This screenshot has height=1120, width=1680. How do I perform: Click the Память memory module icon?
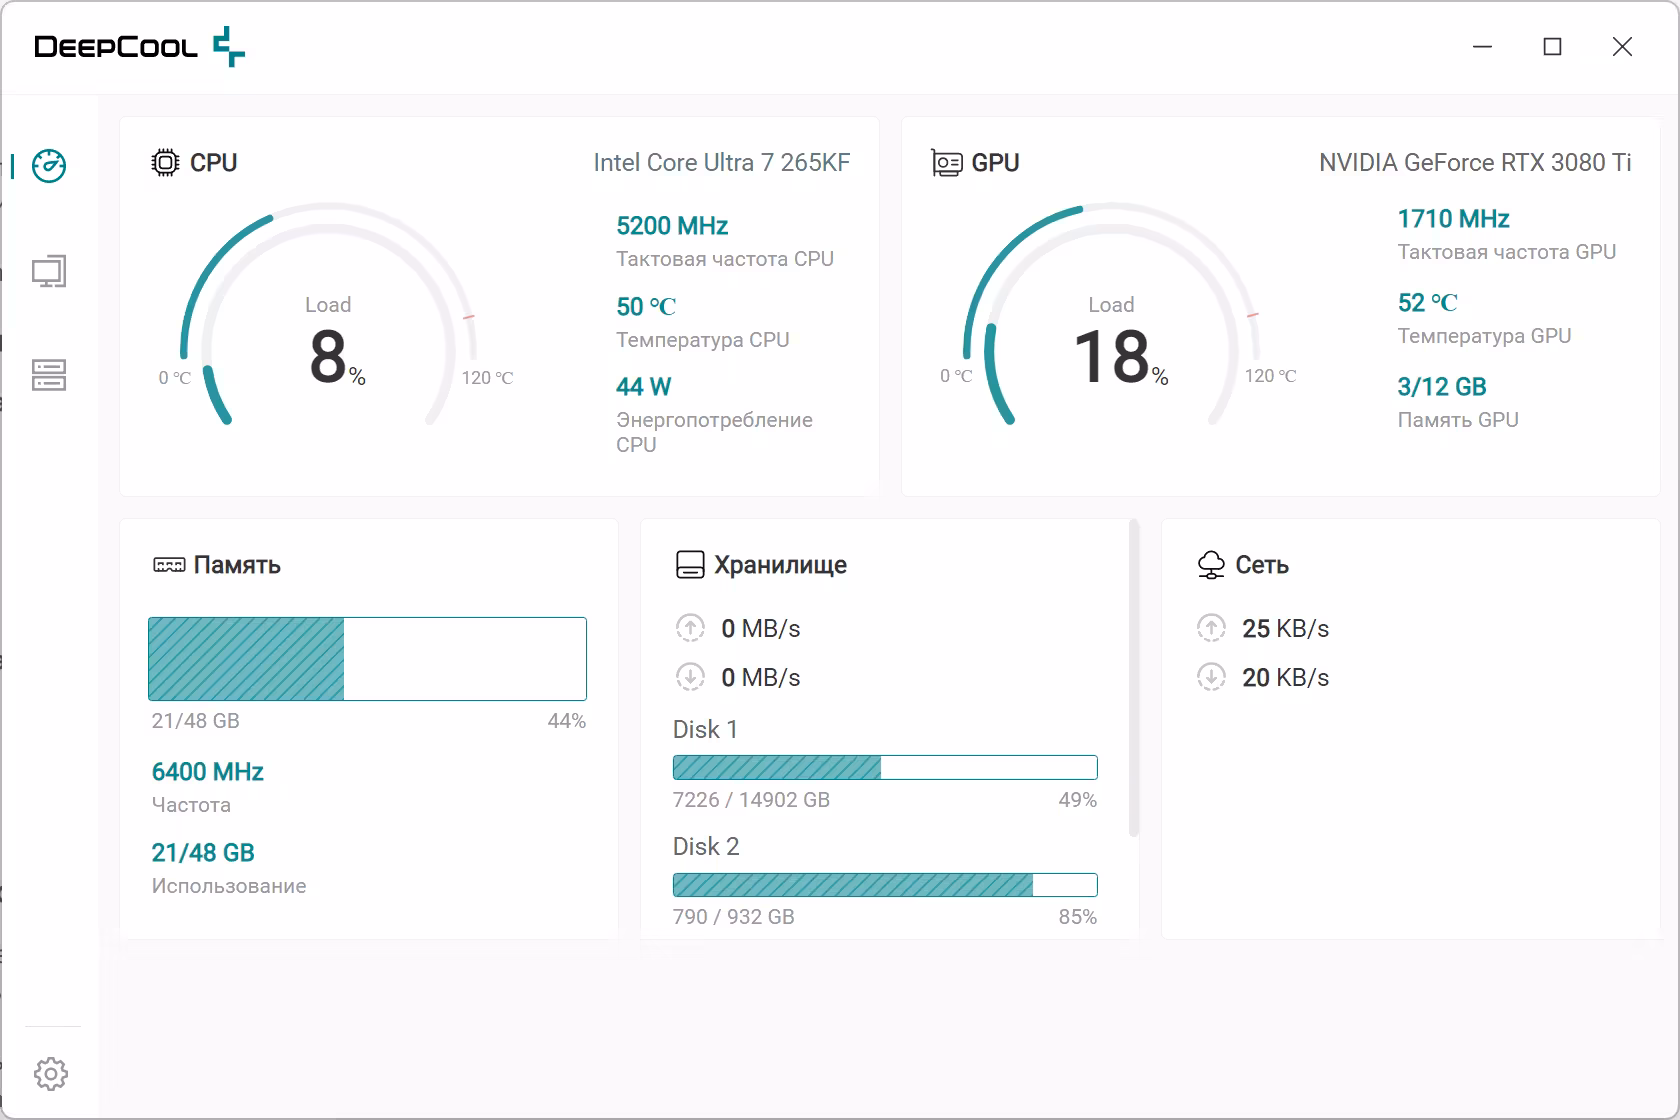coord(169,565)
